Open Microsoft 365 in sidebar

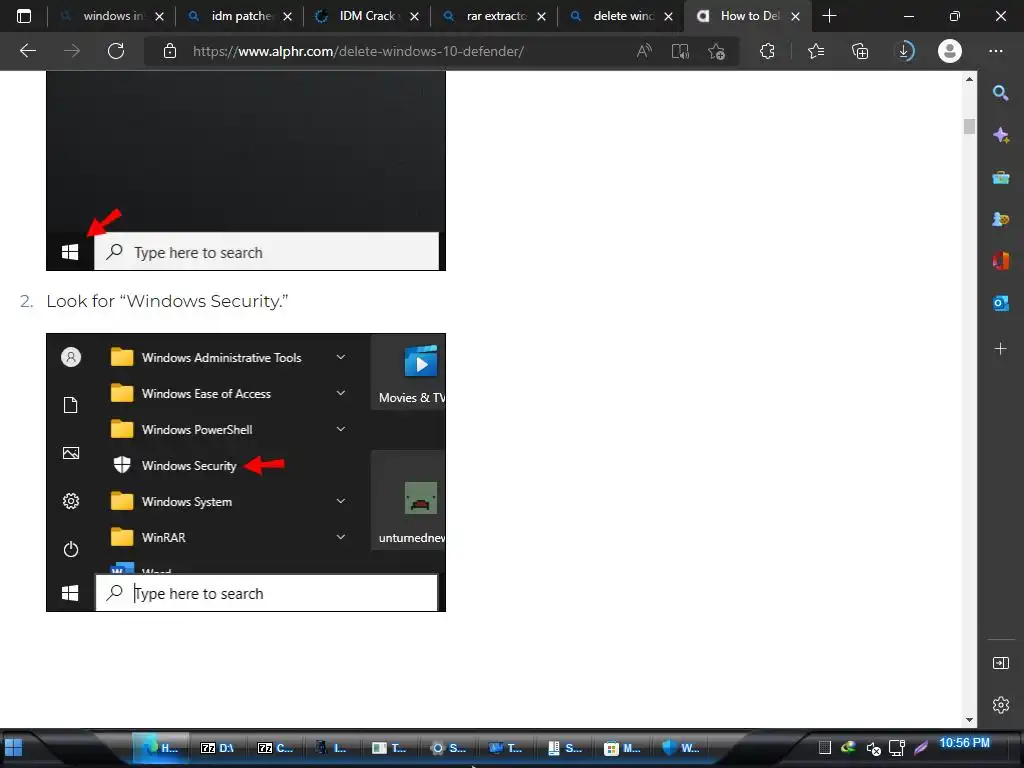[1000, 261]
